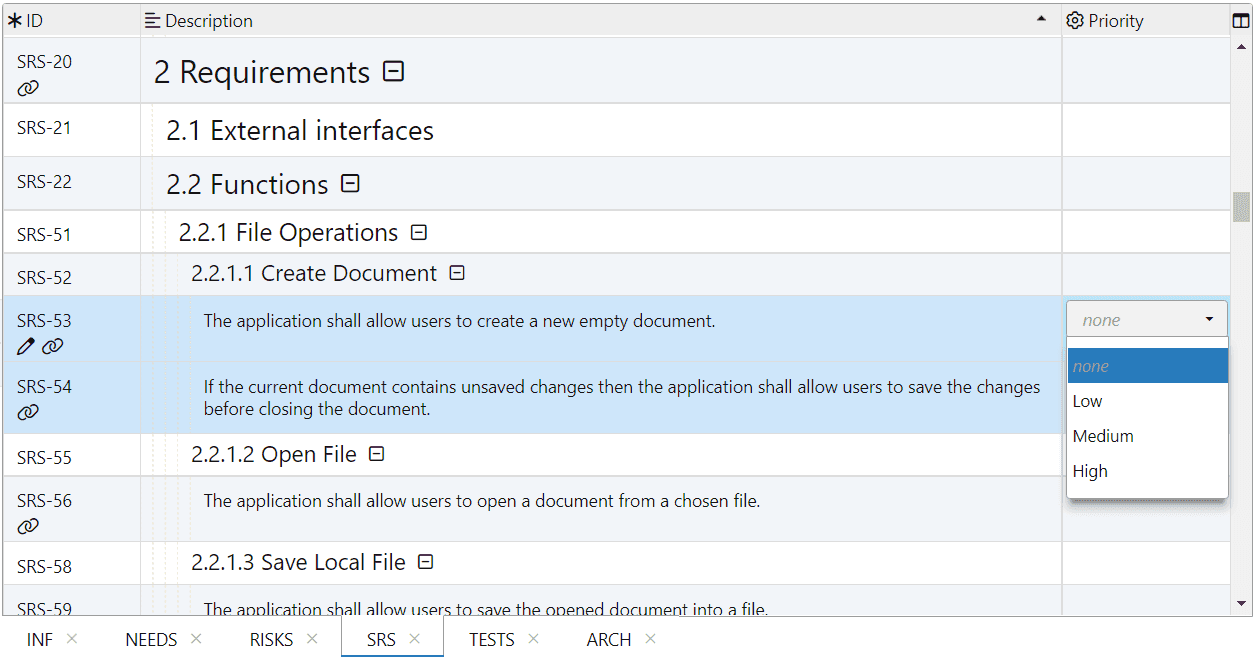Collapse the 2.2.1 File Operations section
Image resolution: width=1253 pixels, height=657 pixels.
[419, 233]
